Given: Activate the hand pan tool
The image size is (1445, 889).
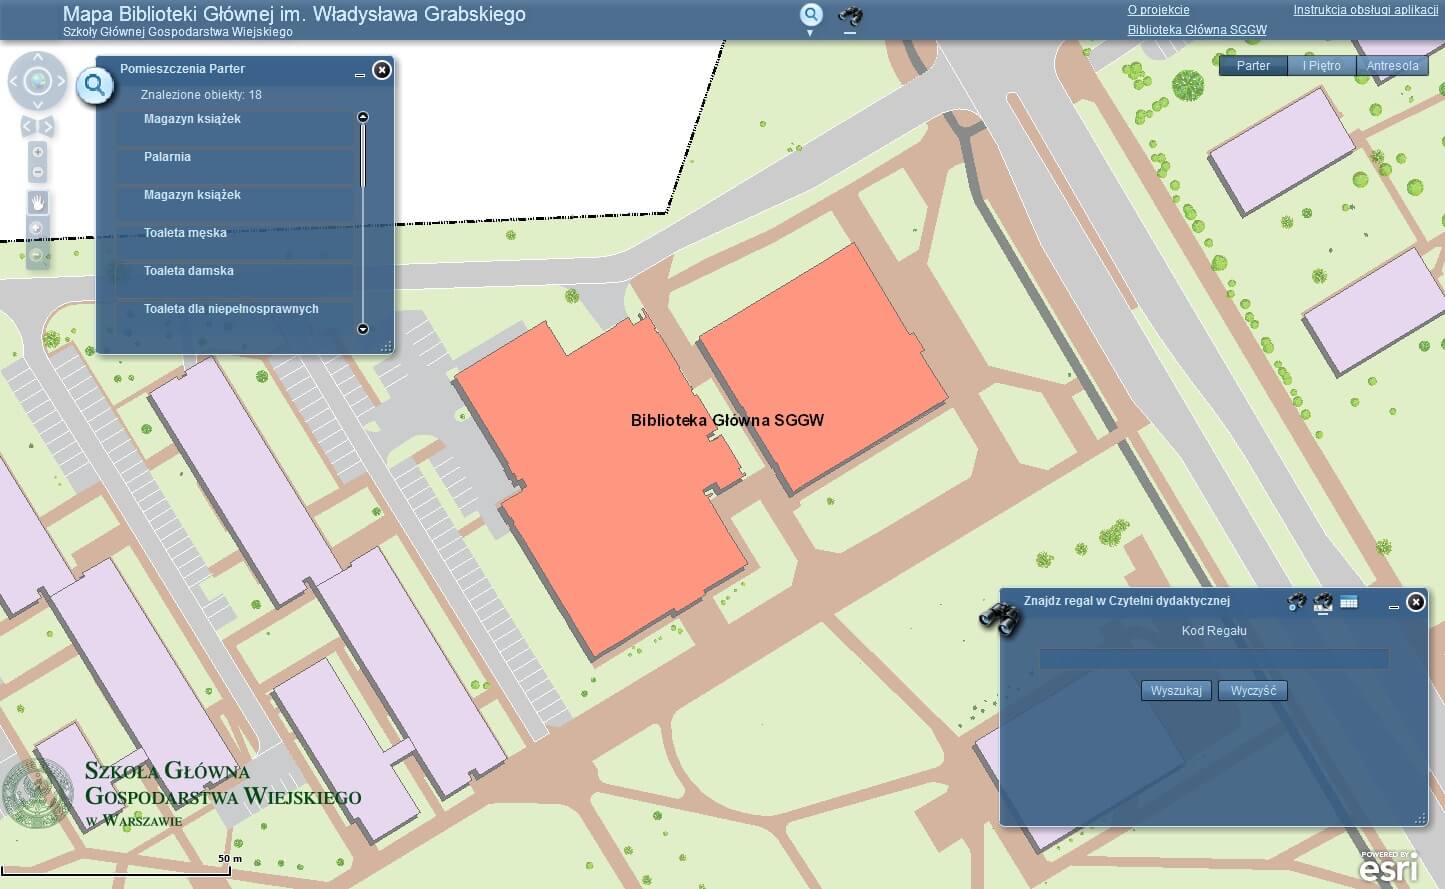Looking at the screenshot, I should (37, 202).
